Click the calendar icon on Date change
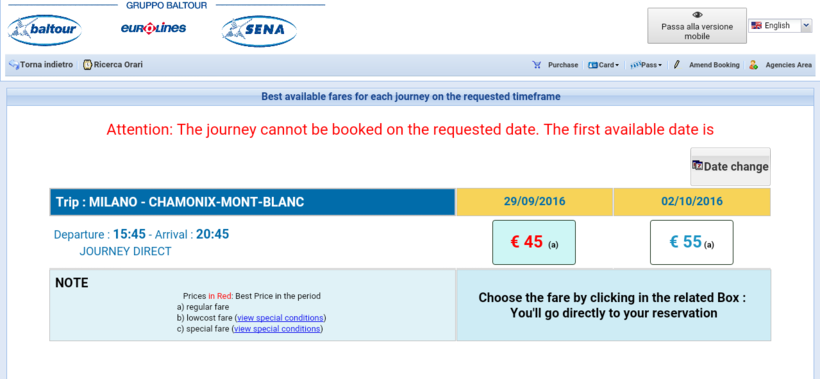This screenshot has height=379, width=820. pyautogui.click(x=697, y=165)
